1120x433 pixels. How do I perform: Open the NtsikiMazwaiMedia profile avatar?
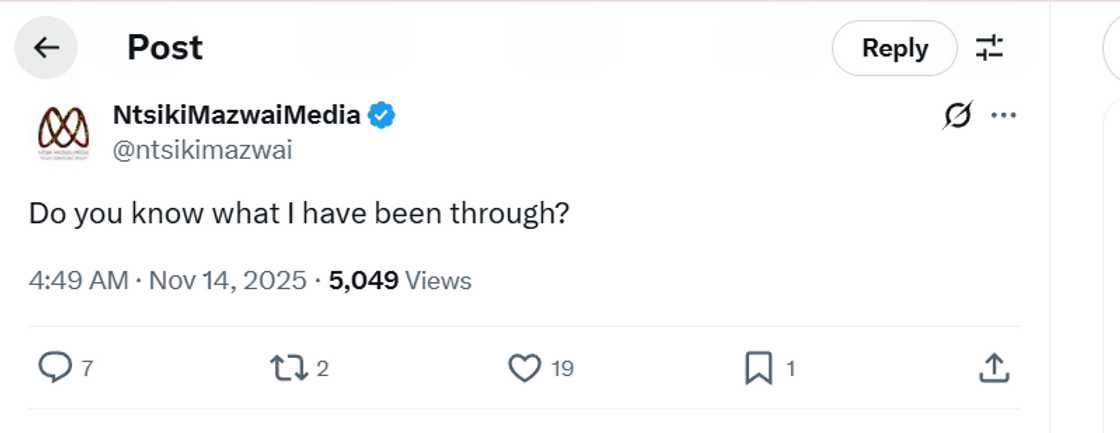click(62, 132)
